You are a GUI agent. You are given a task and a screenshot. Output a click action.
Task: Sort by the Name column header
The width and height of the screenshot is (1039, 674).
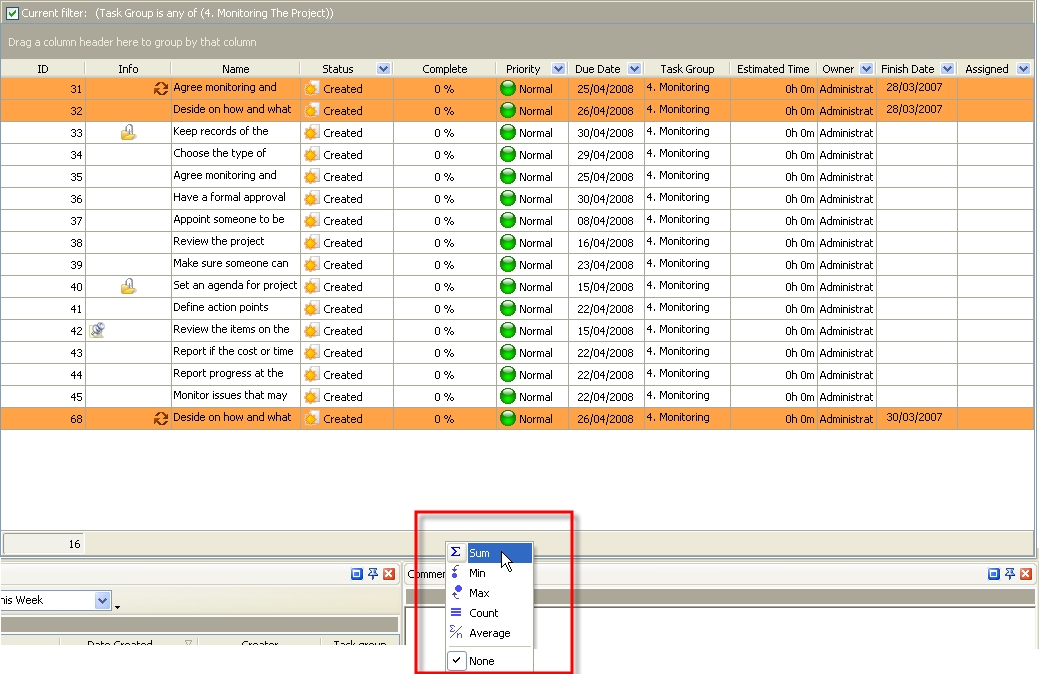tap(235, 69)
